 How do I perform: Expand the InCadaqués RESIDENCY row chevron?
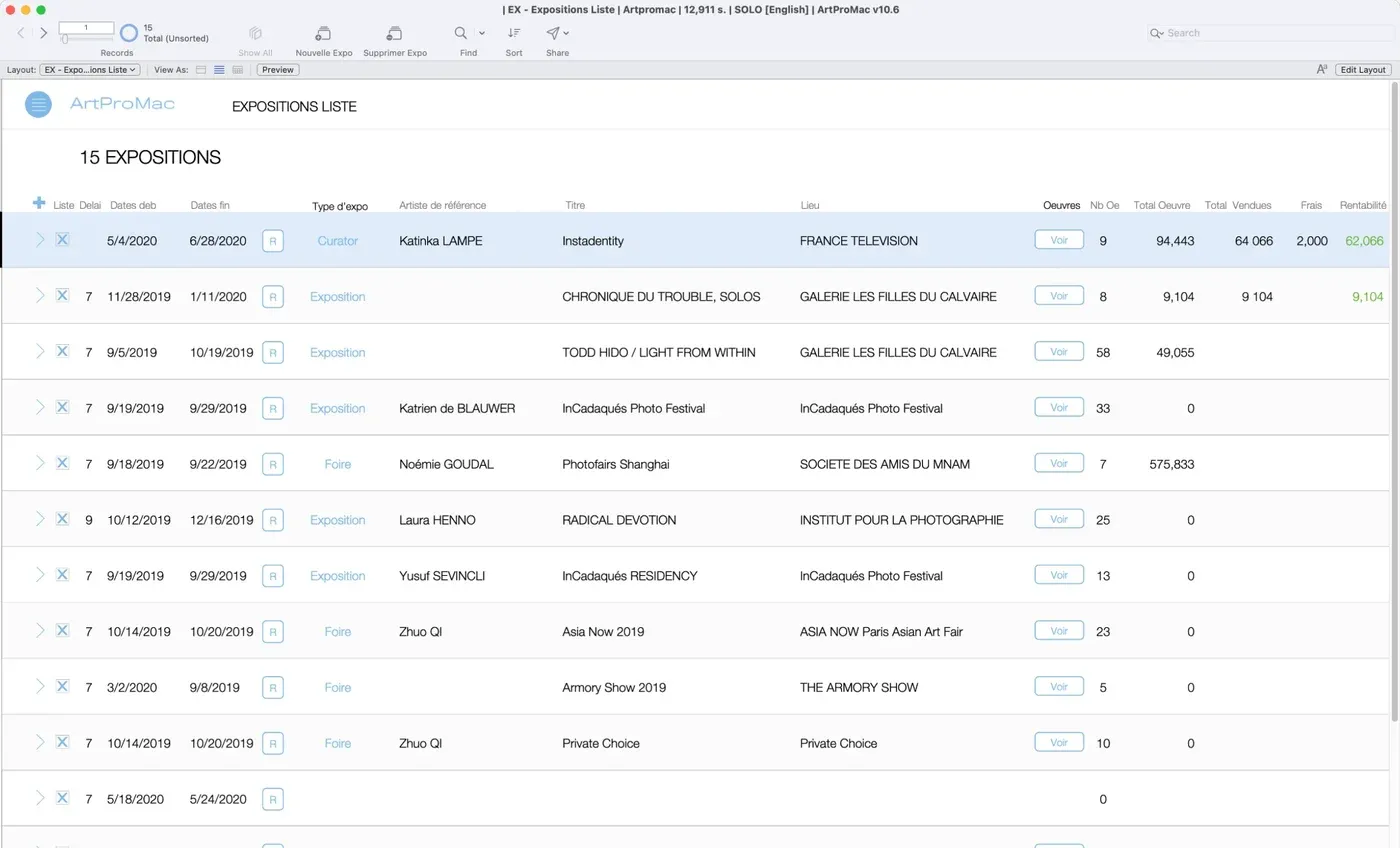tap(40, 574)
